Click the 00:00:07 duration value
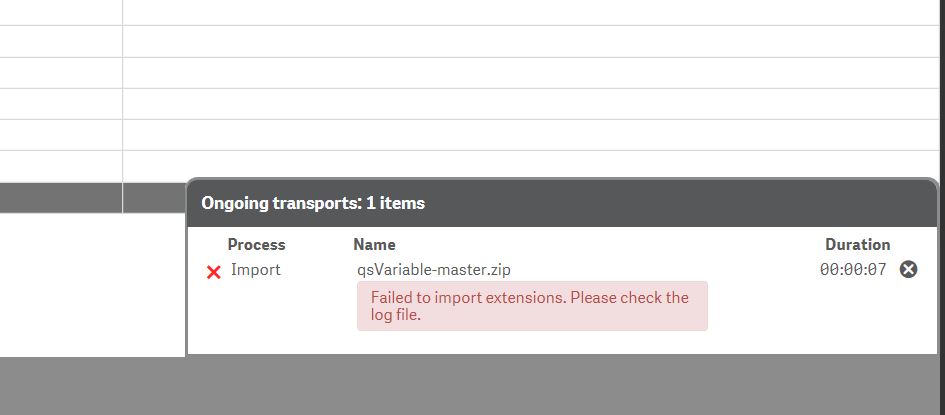 [852, 269]
